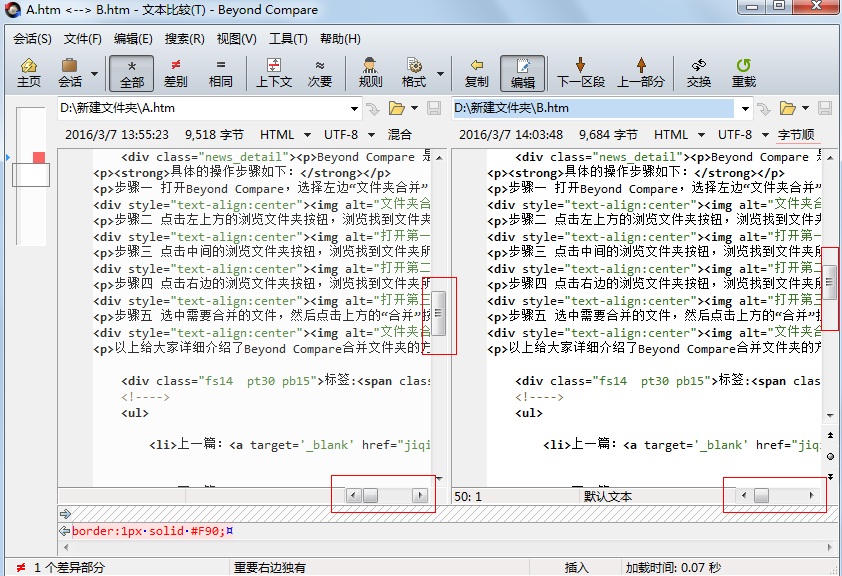
Task: Select the 全部 (All) display filter icon
Action: tap(131, 72)
